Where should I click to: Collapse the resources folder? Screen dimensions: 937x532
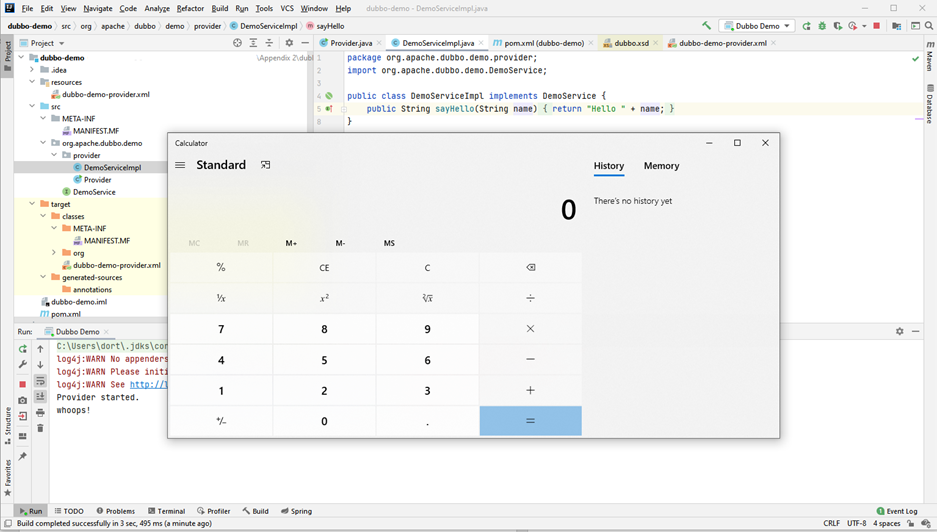pyautogui.click(x=32, y=82)
